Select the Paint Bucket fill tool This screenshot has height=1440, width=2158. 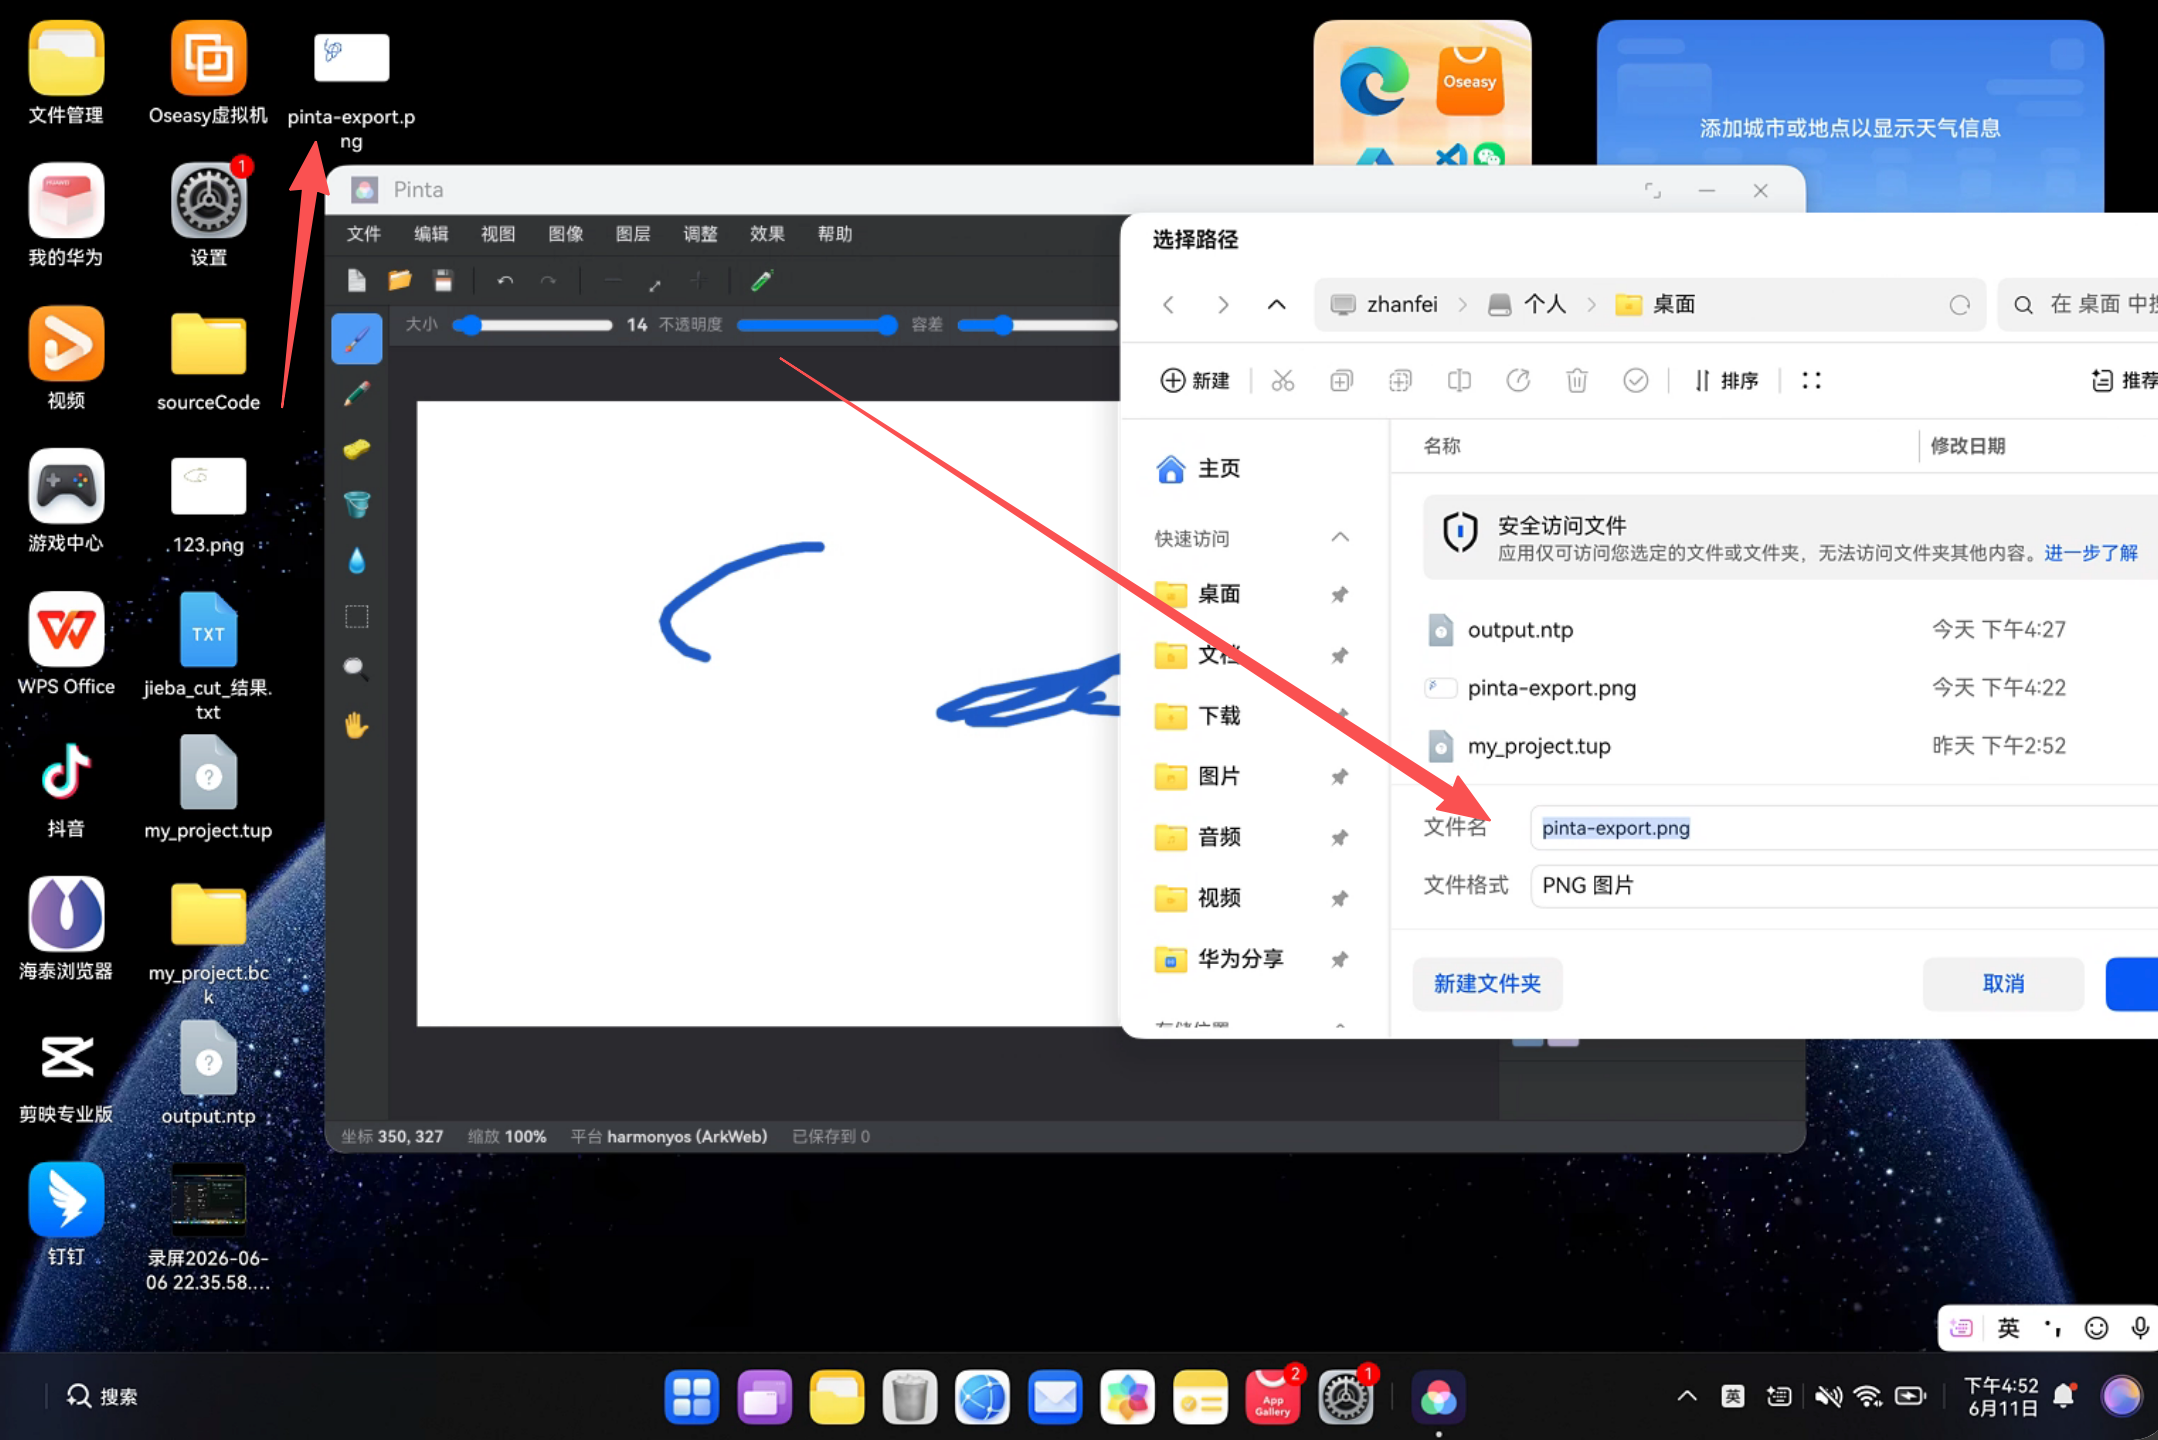357,504
